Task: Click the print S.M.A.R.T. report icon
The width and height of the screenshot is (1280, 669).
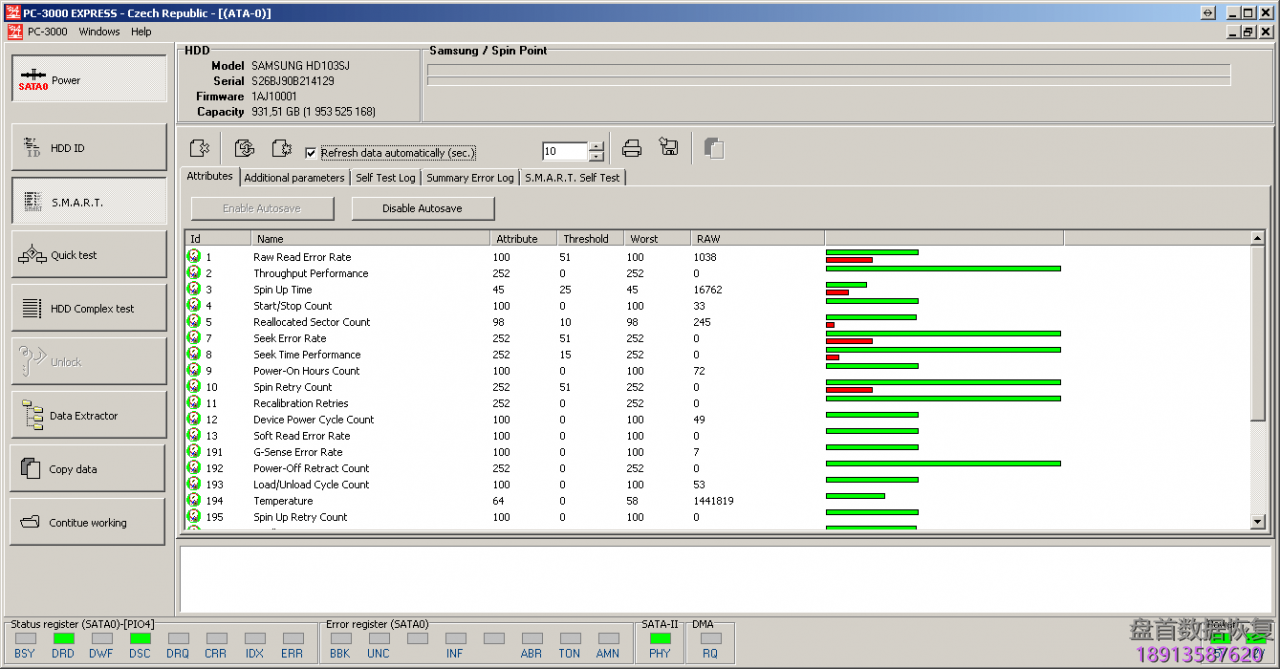Action: click(x=632, y=149)
